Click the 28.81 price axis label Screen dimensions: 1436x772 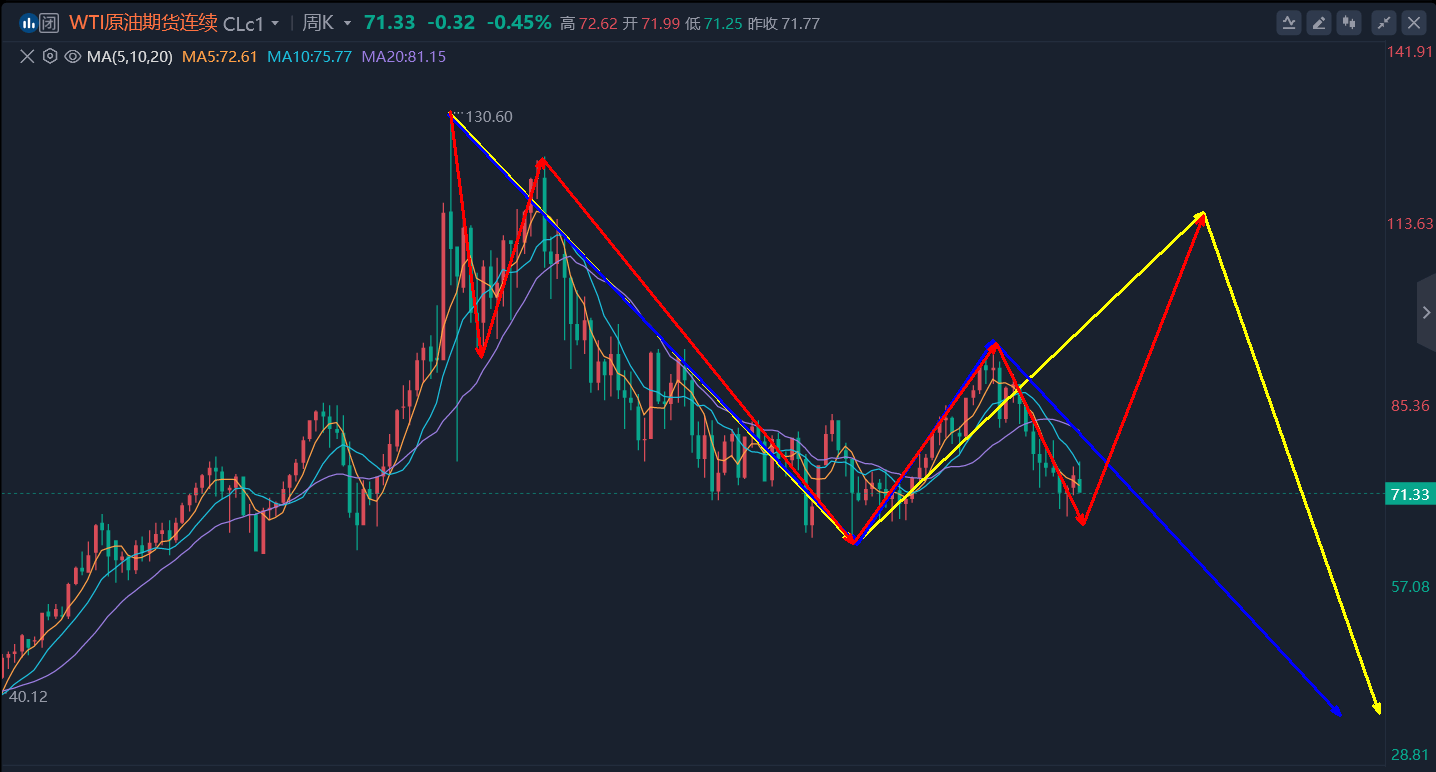tap(1410, 756)
